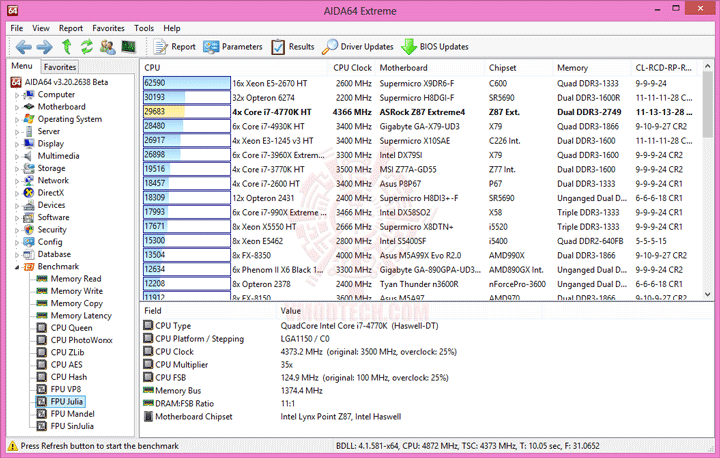Open the Tools menu
720x458 pixels.
144,28
